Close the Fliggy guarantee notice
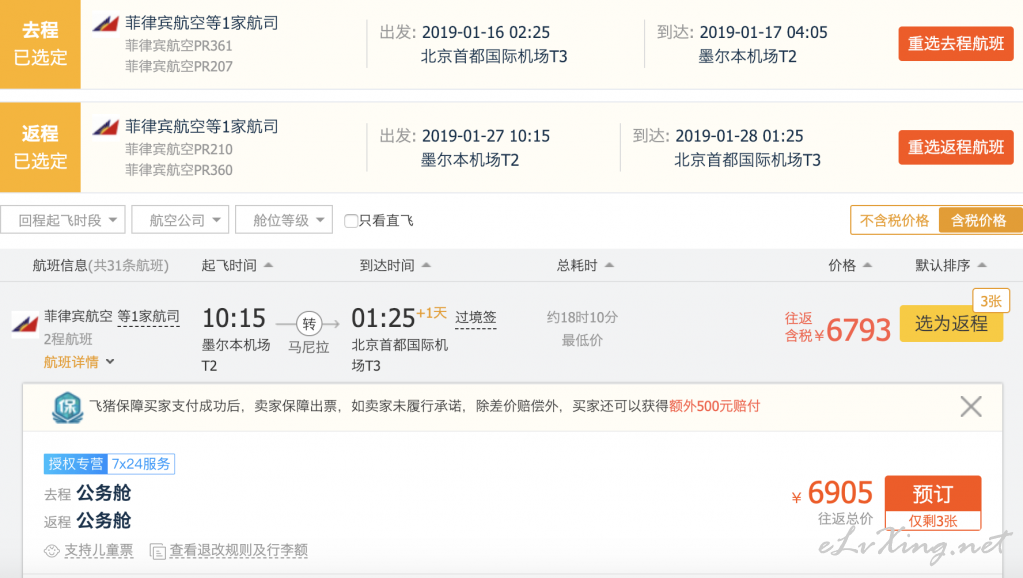1023x578 pixels. (x=971, y=406)
